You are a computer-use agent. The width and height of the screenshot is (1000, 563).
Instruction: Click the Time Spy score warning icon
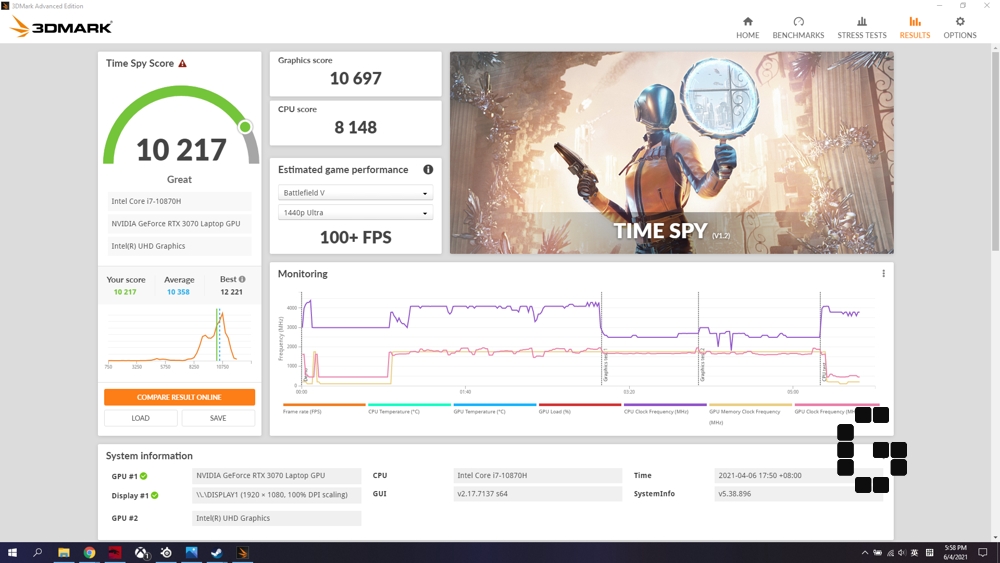click(182, 63)
